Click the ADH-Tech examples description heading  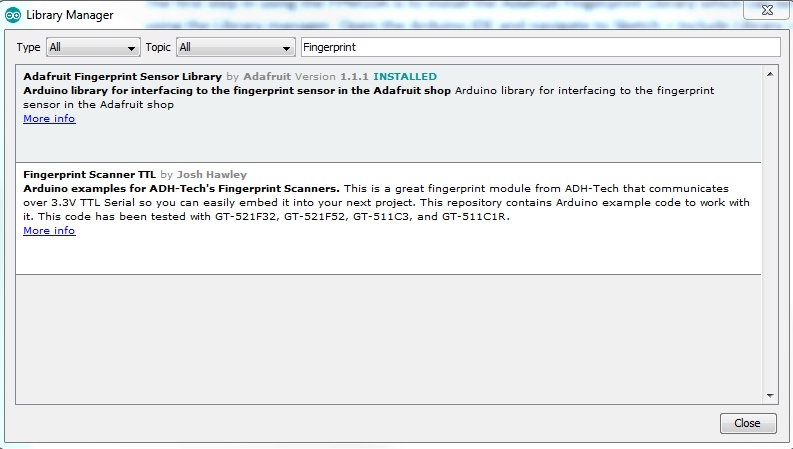tap(182, 189)
